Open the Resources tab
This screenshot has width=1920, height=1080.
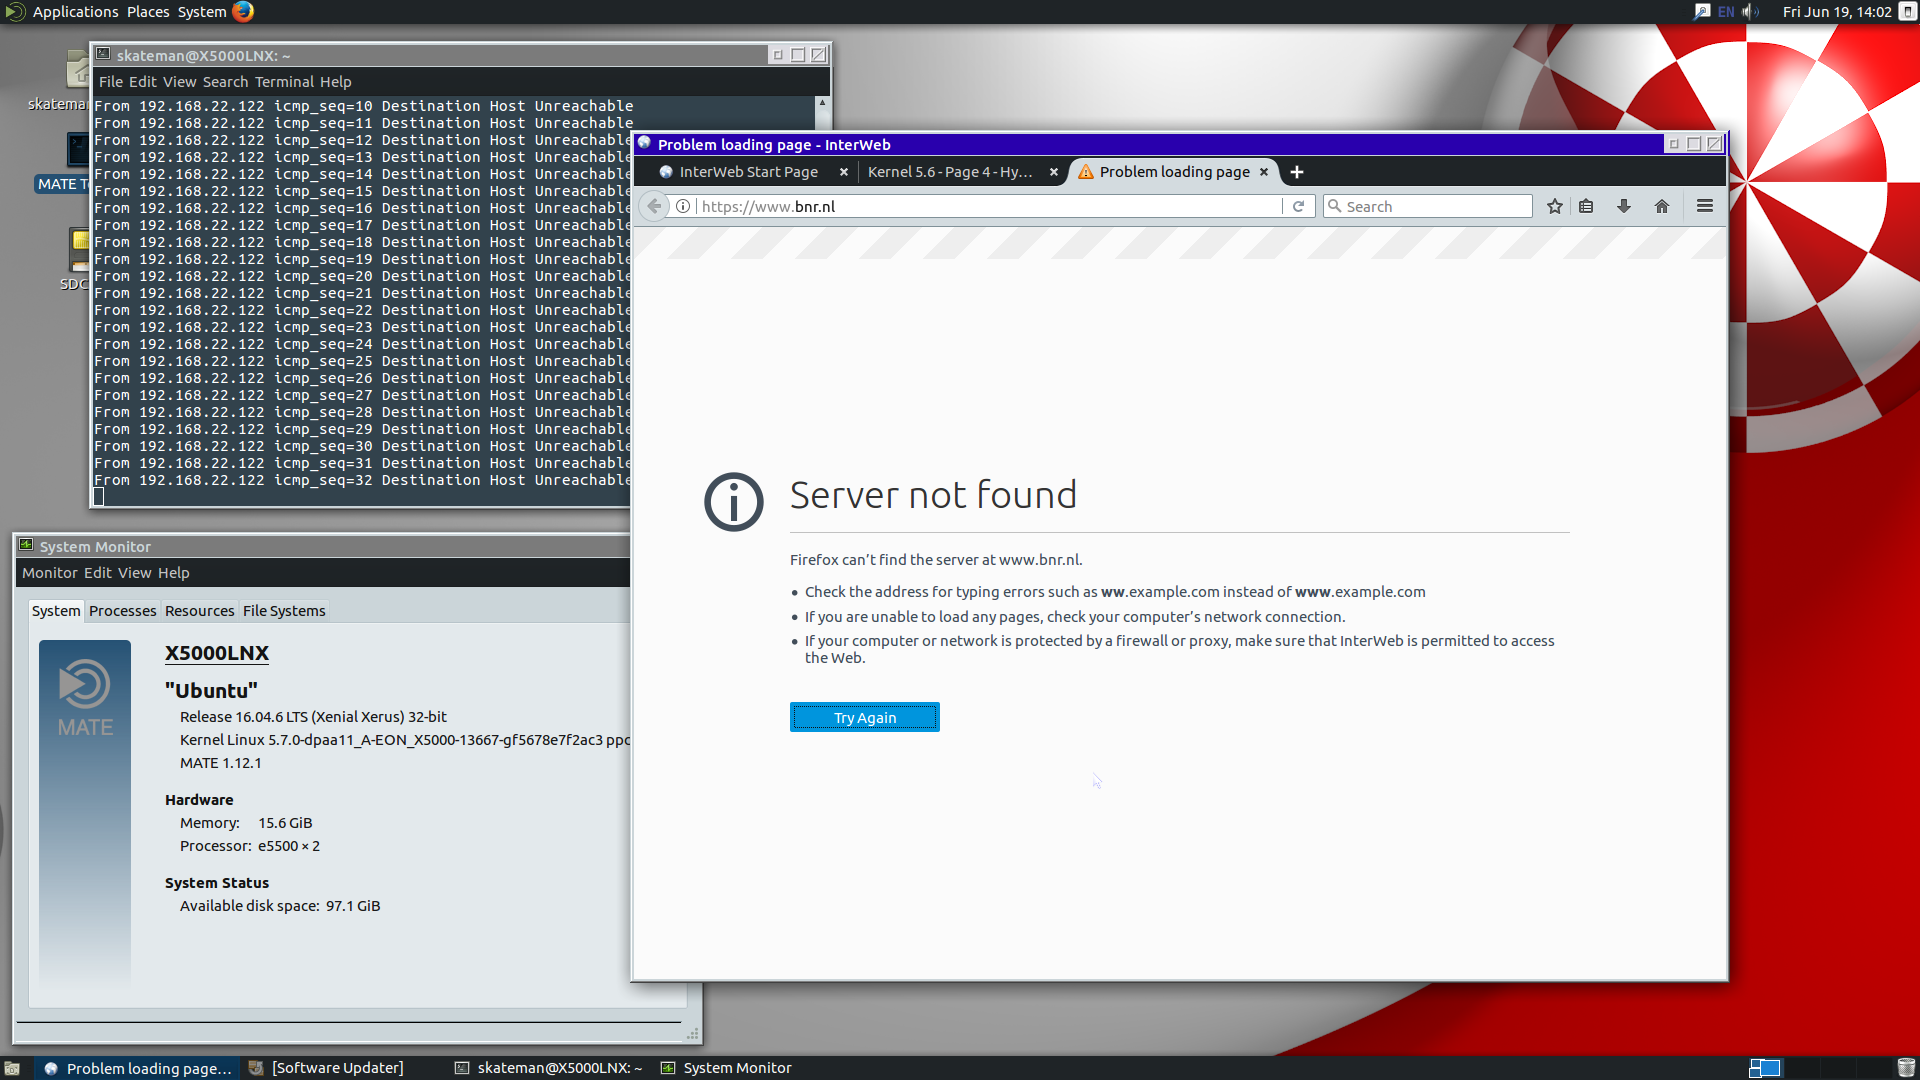(x=199, y=611)
